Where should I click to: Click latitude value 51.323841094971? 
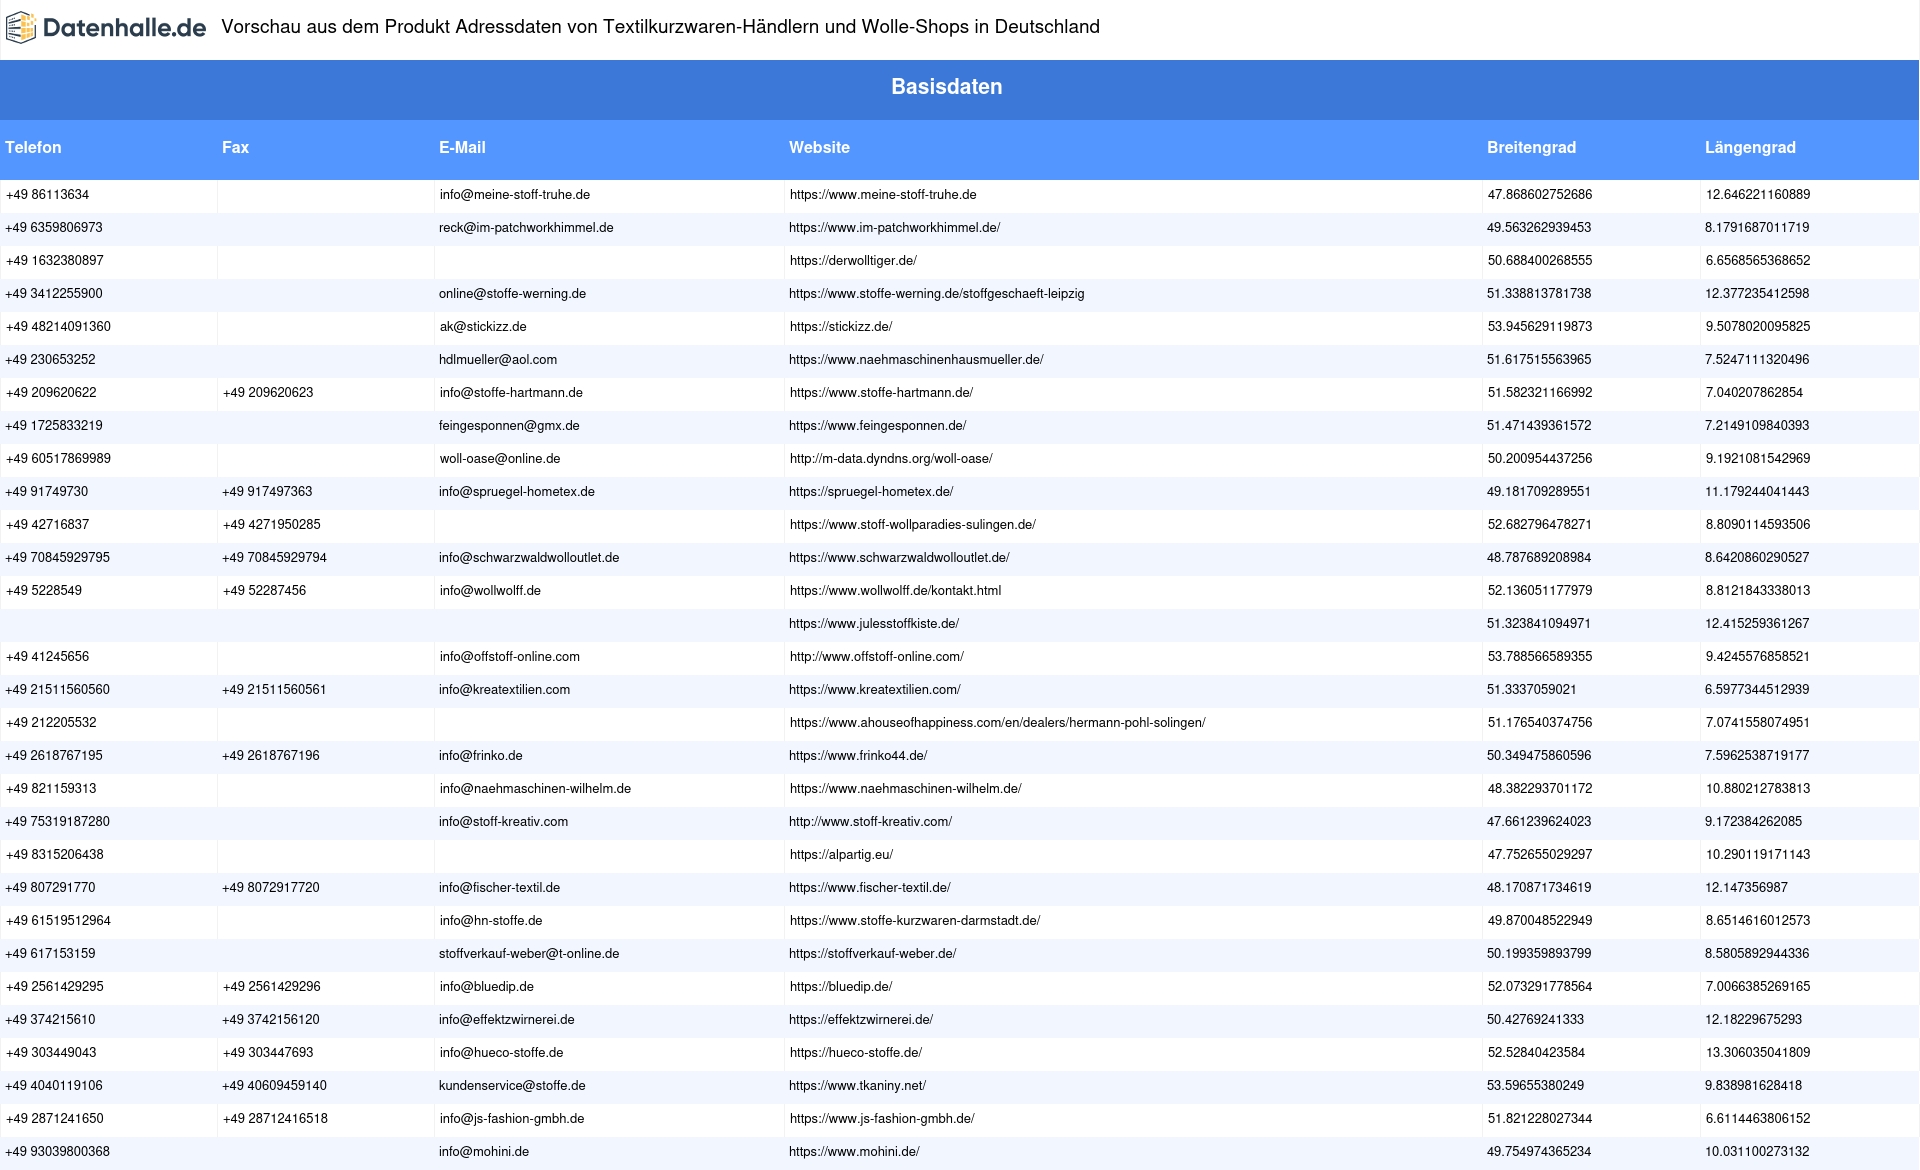pos(1539,624)
